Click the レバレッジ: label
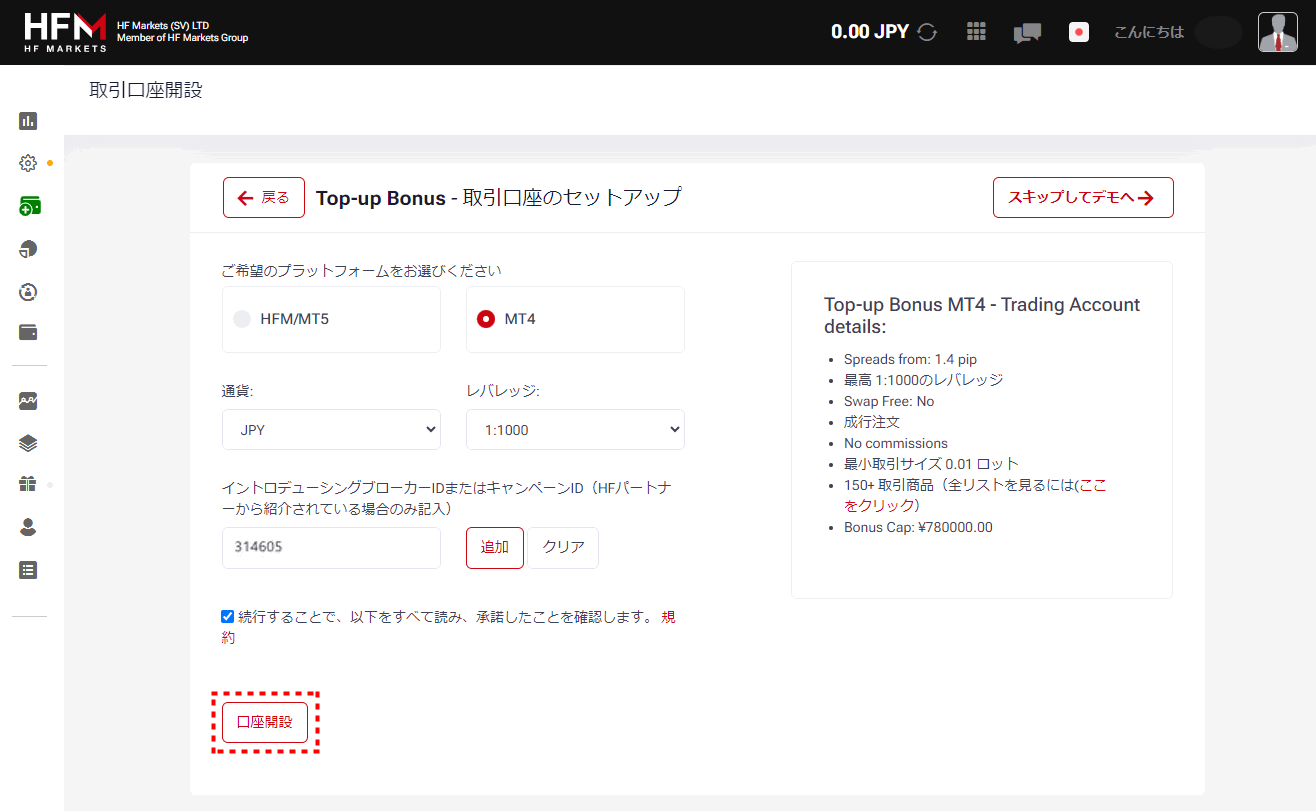 pos(503,391)
